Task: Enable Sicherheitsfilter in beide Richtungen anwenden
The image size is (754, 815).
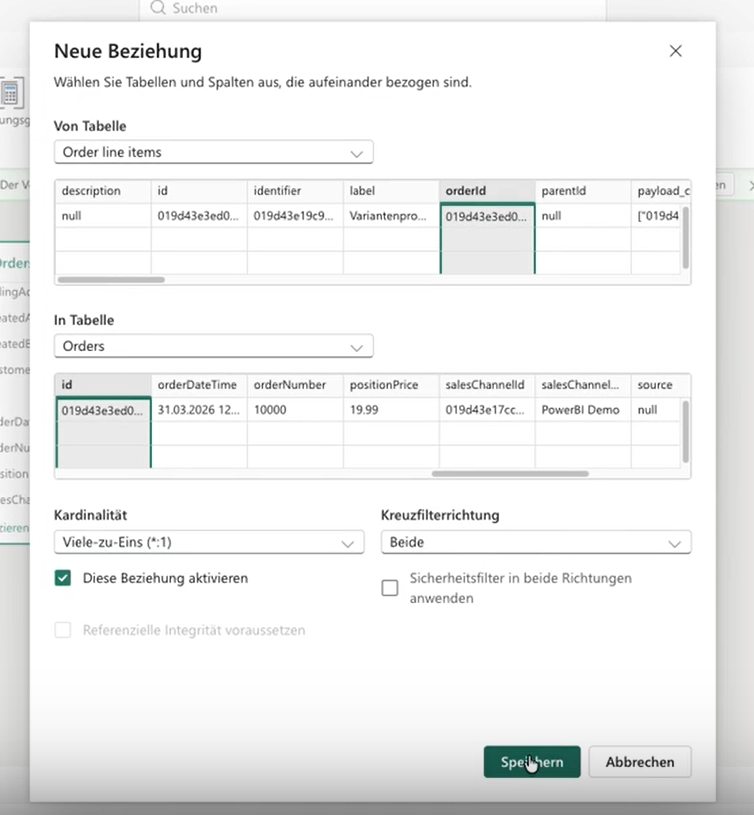Action: click(x=390, y=588)
